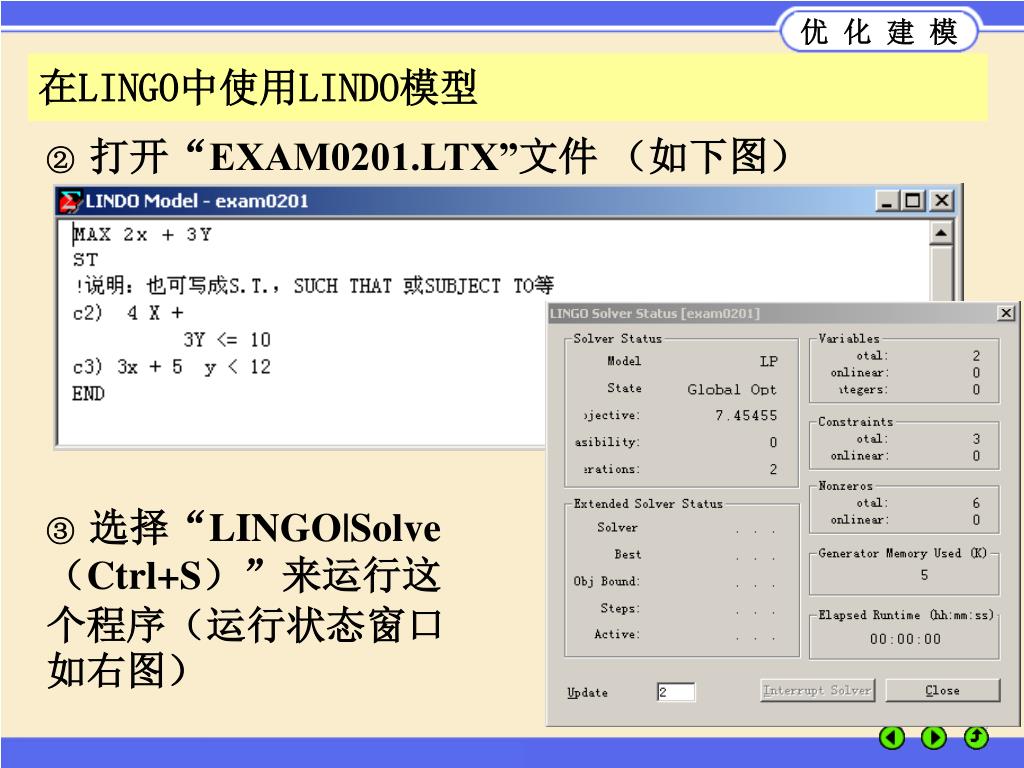Click the 'Global Opt' state value
Image resolution: width=1024 pixels, height=768 pixels.
731,389
